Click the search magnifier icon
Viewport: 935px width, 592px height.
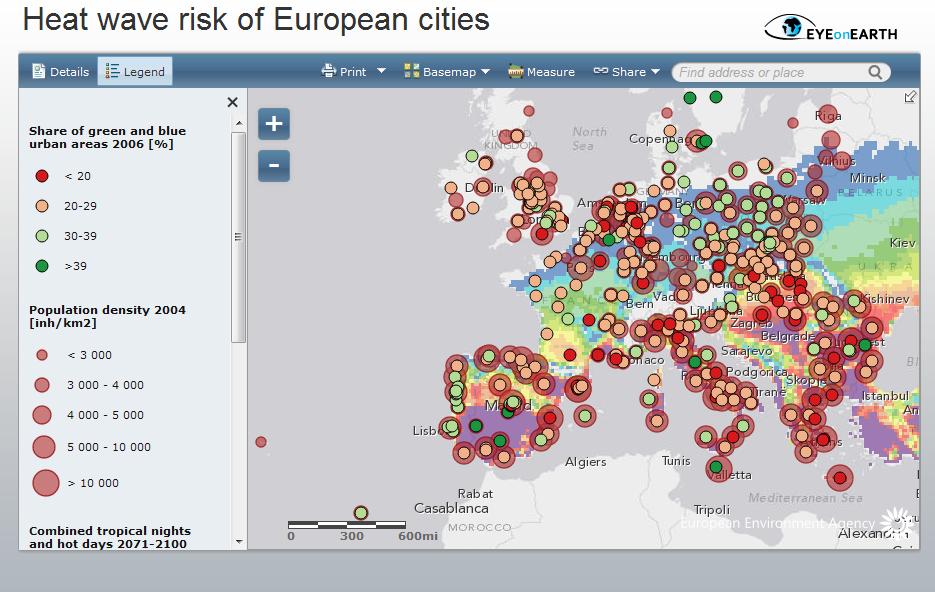tap(876, 72)
